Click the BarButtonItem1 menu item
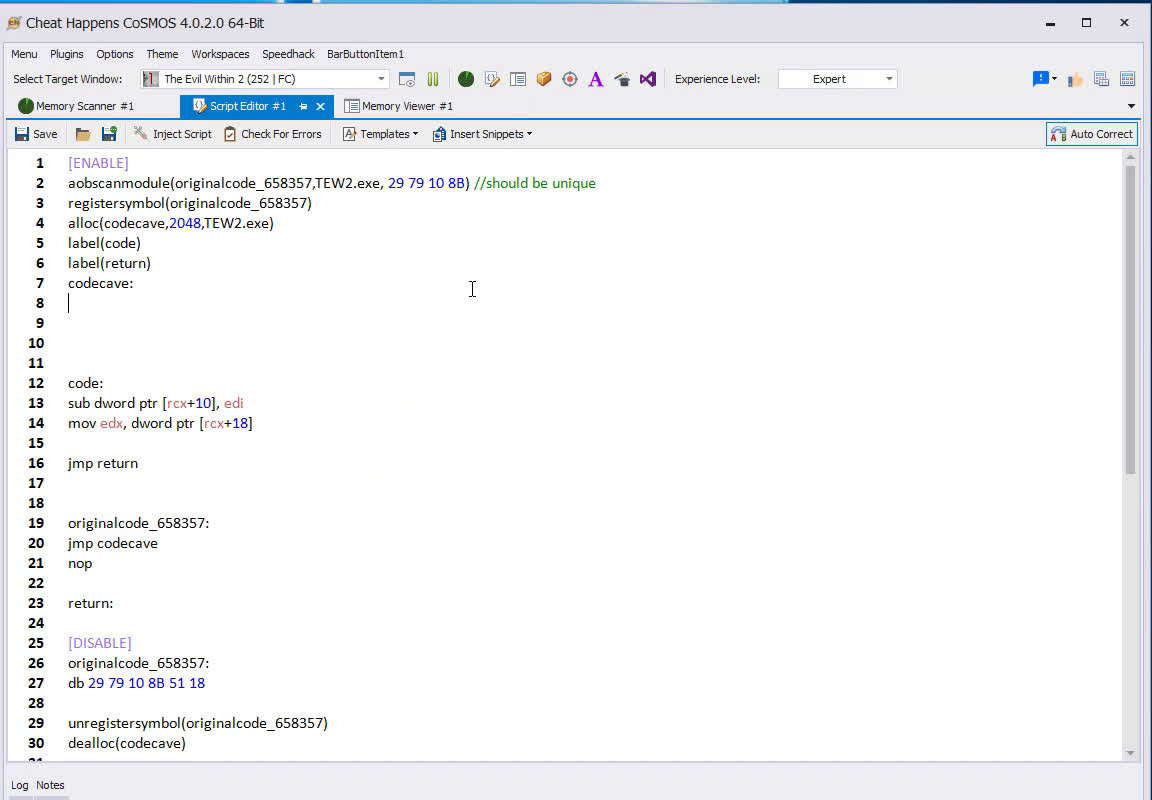1152x800 pixels. 365,54
